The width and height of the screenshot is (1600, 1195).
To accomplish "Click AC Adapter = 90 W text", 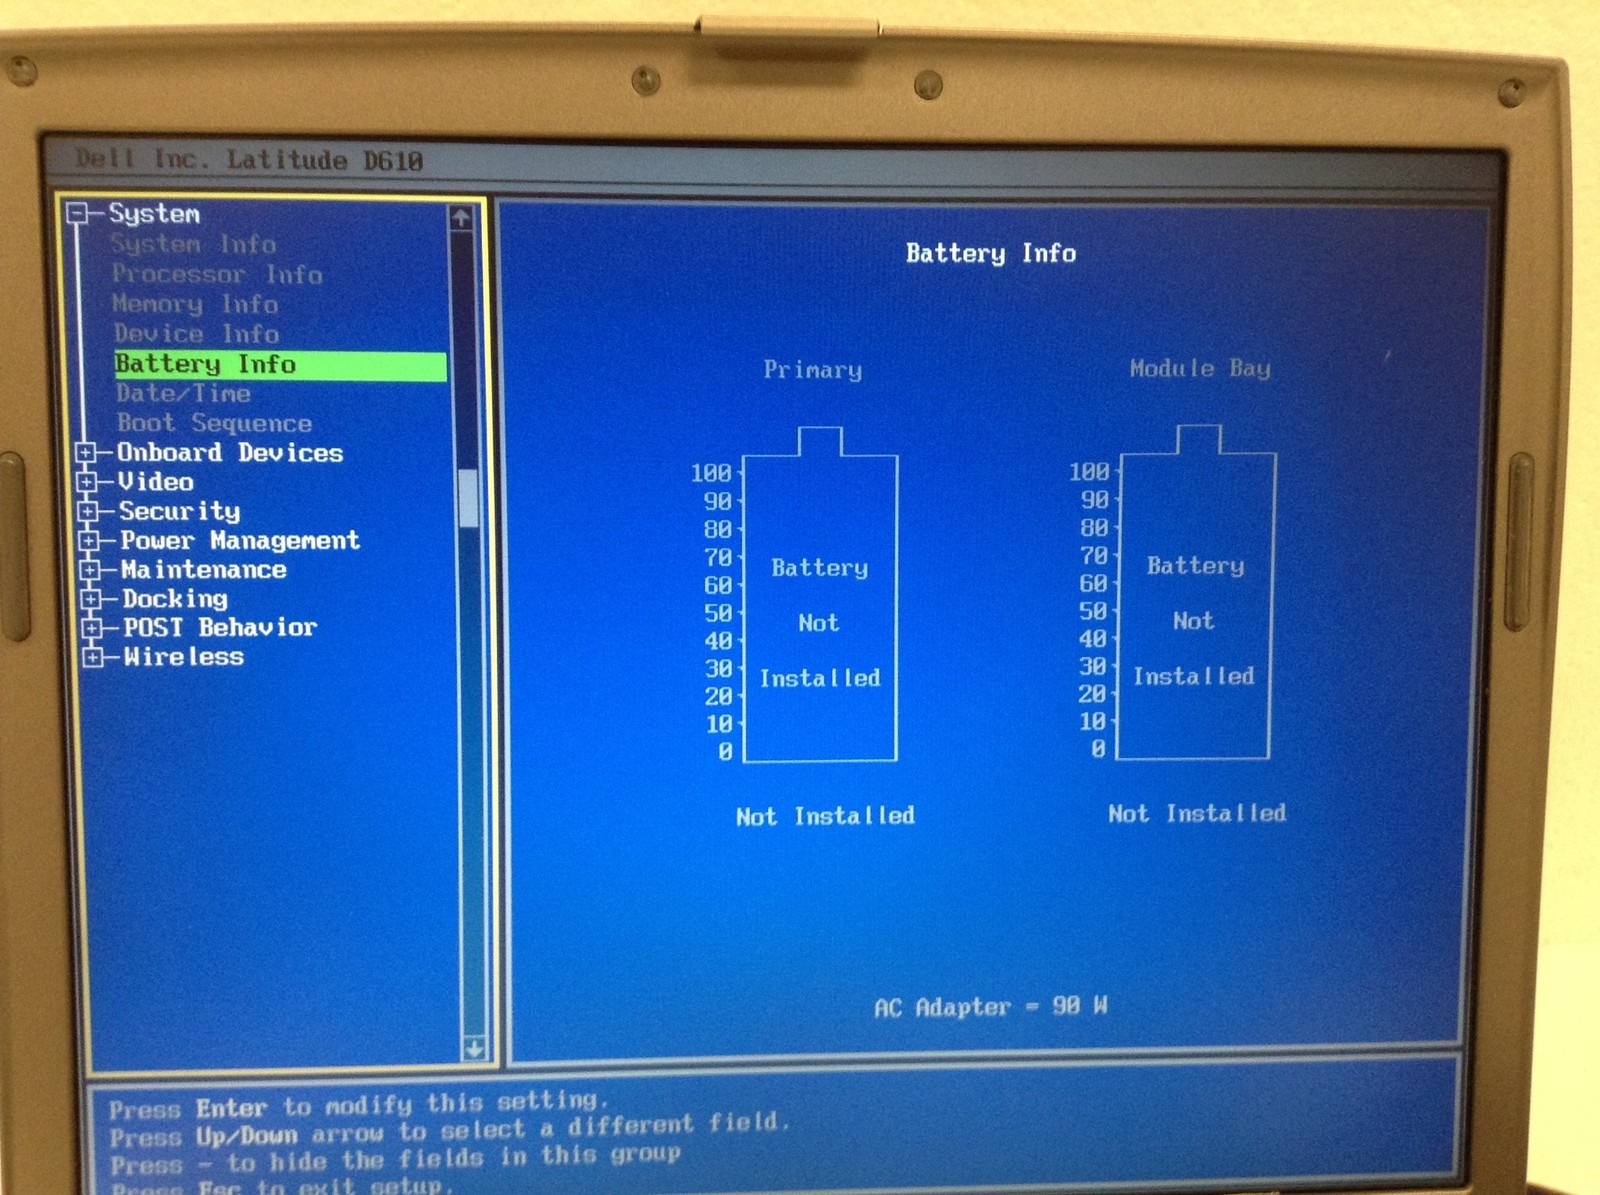I will (x=991, y=1006).
